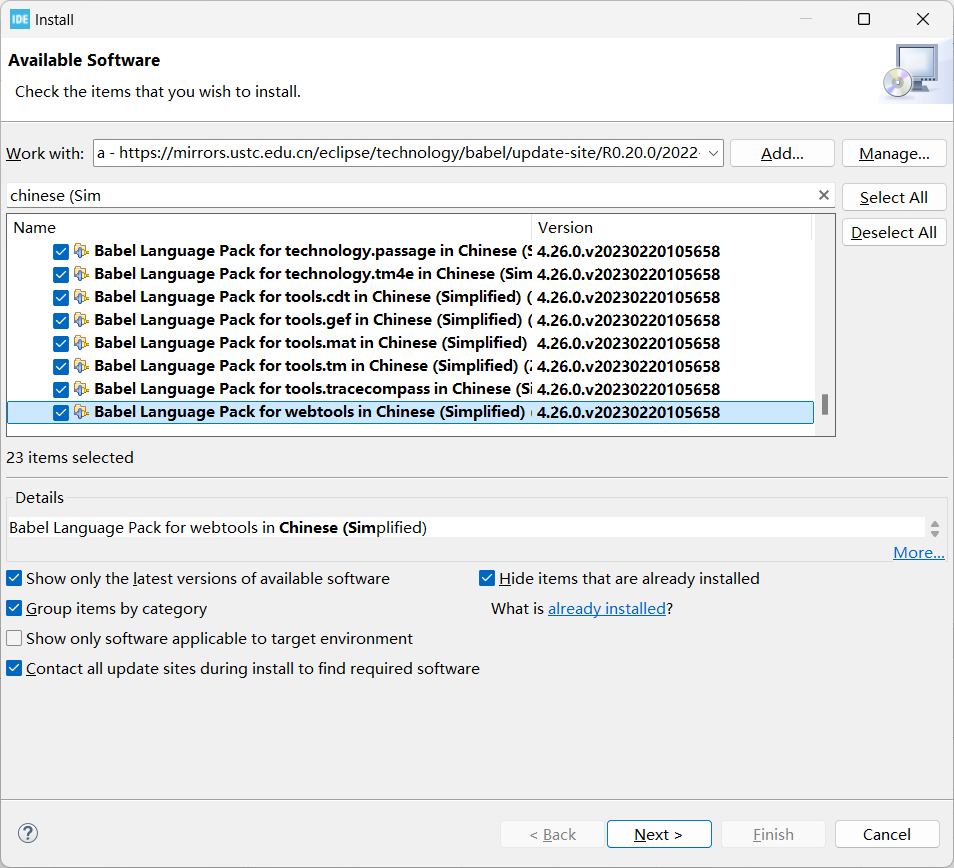
Task: Click the feature icon beside technology.tm4e language pack
Action: coord(82,274)
